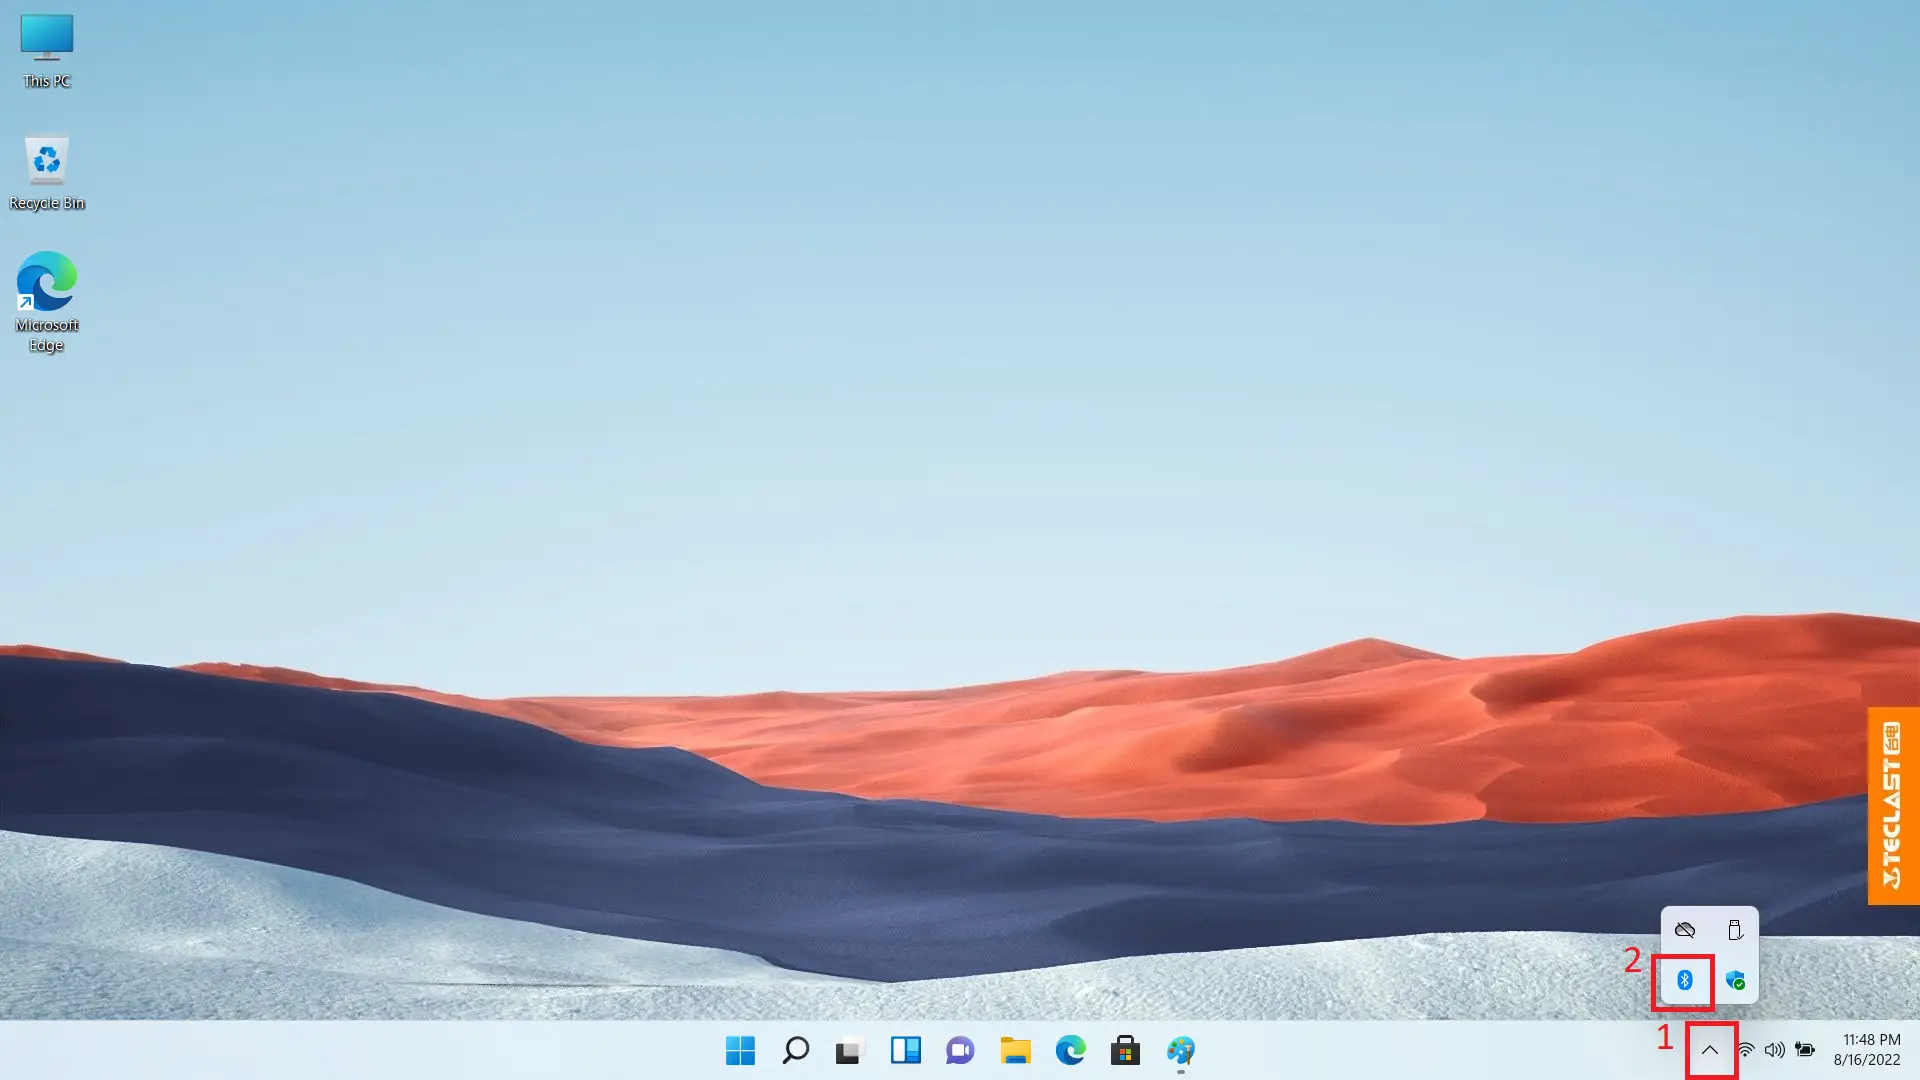The height and width of the screenshot is (1080, 1920).
Task: Click the battery status icon
Action: click(1806, 1051)
